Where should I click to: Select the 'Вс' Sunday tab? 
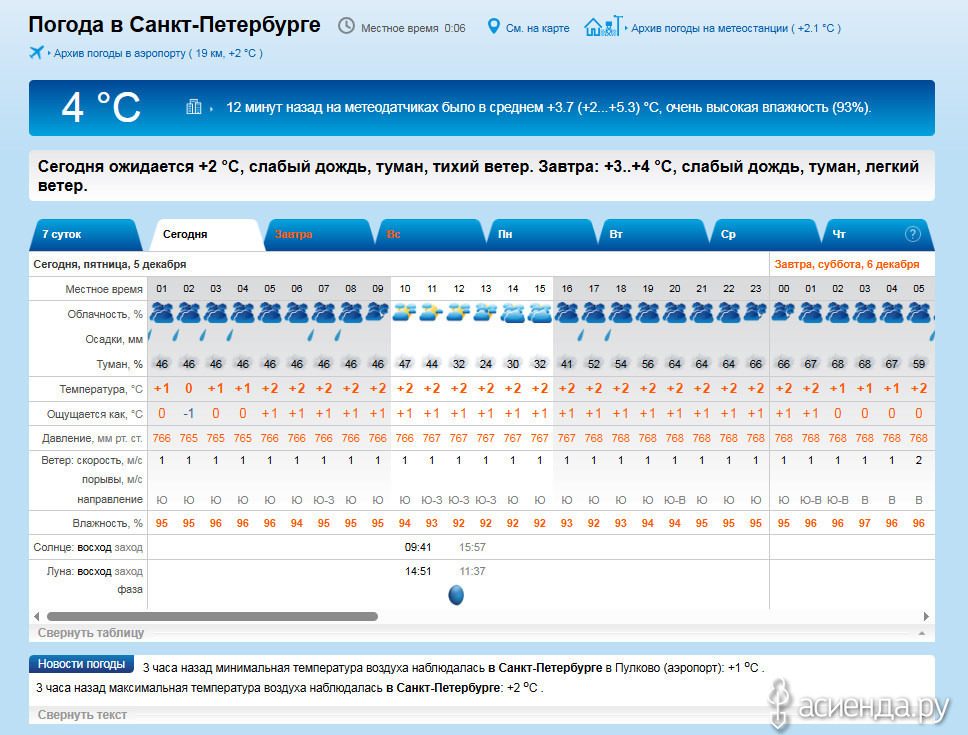tap(394, 234)
